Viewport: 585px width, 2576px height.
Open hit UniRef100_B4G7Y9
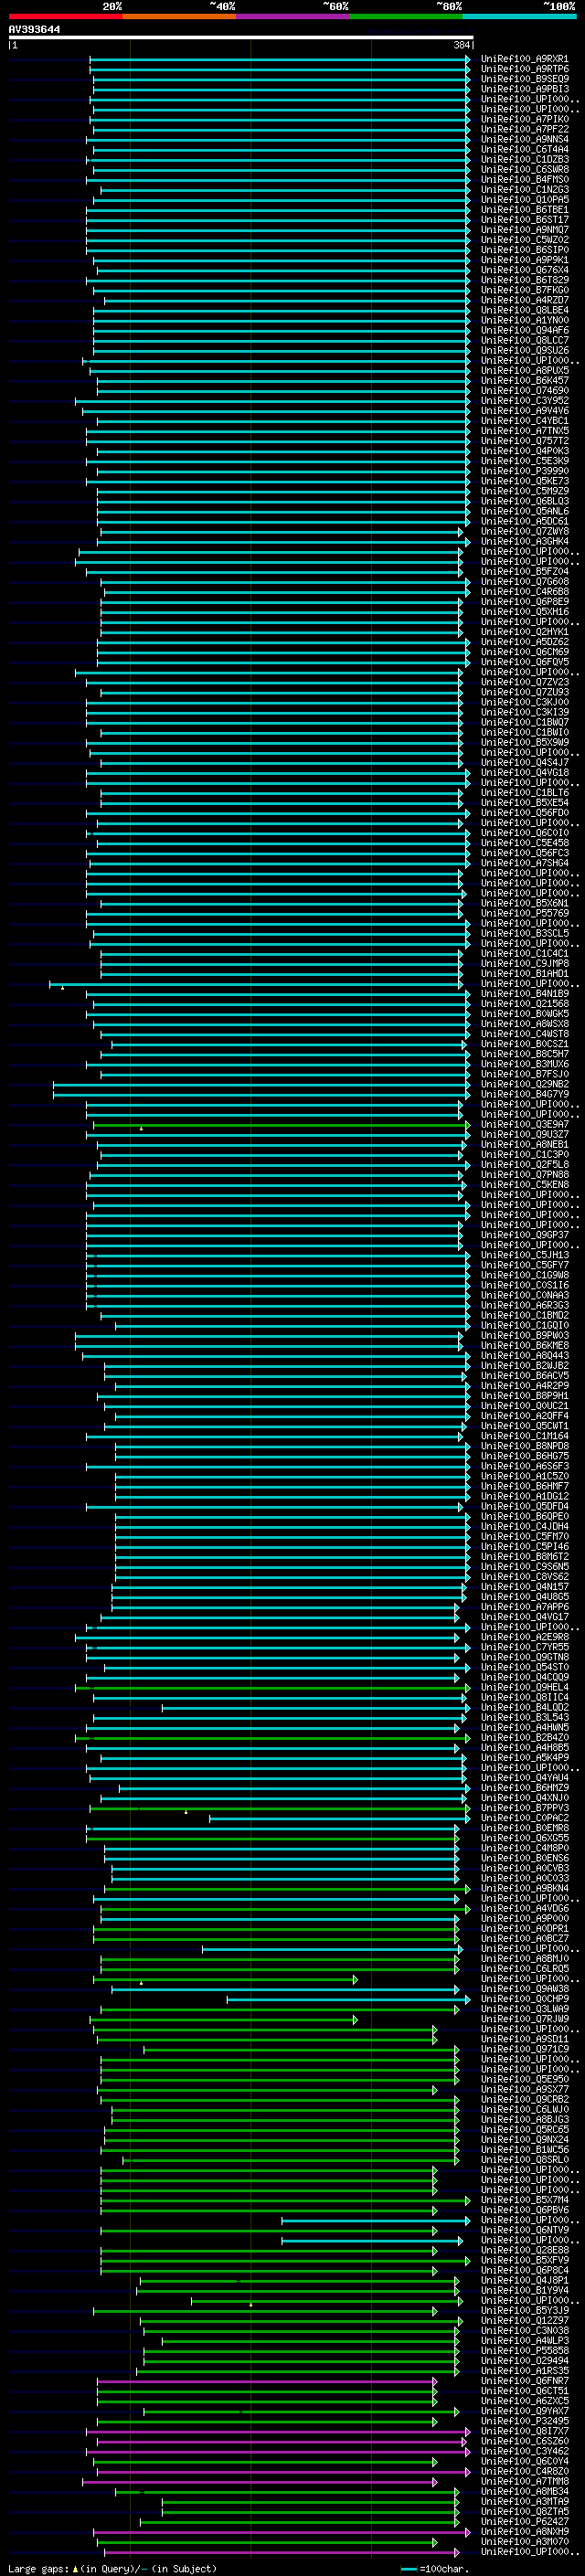tap(525, 1094)
